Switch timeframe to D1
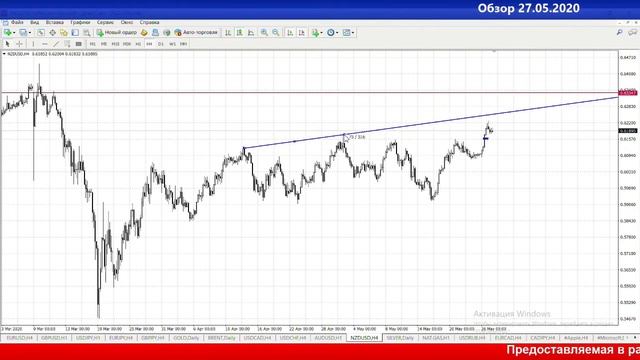 coord(161,44)
